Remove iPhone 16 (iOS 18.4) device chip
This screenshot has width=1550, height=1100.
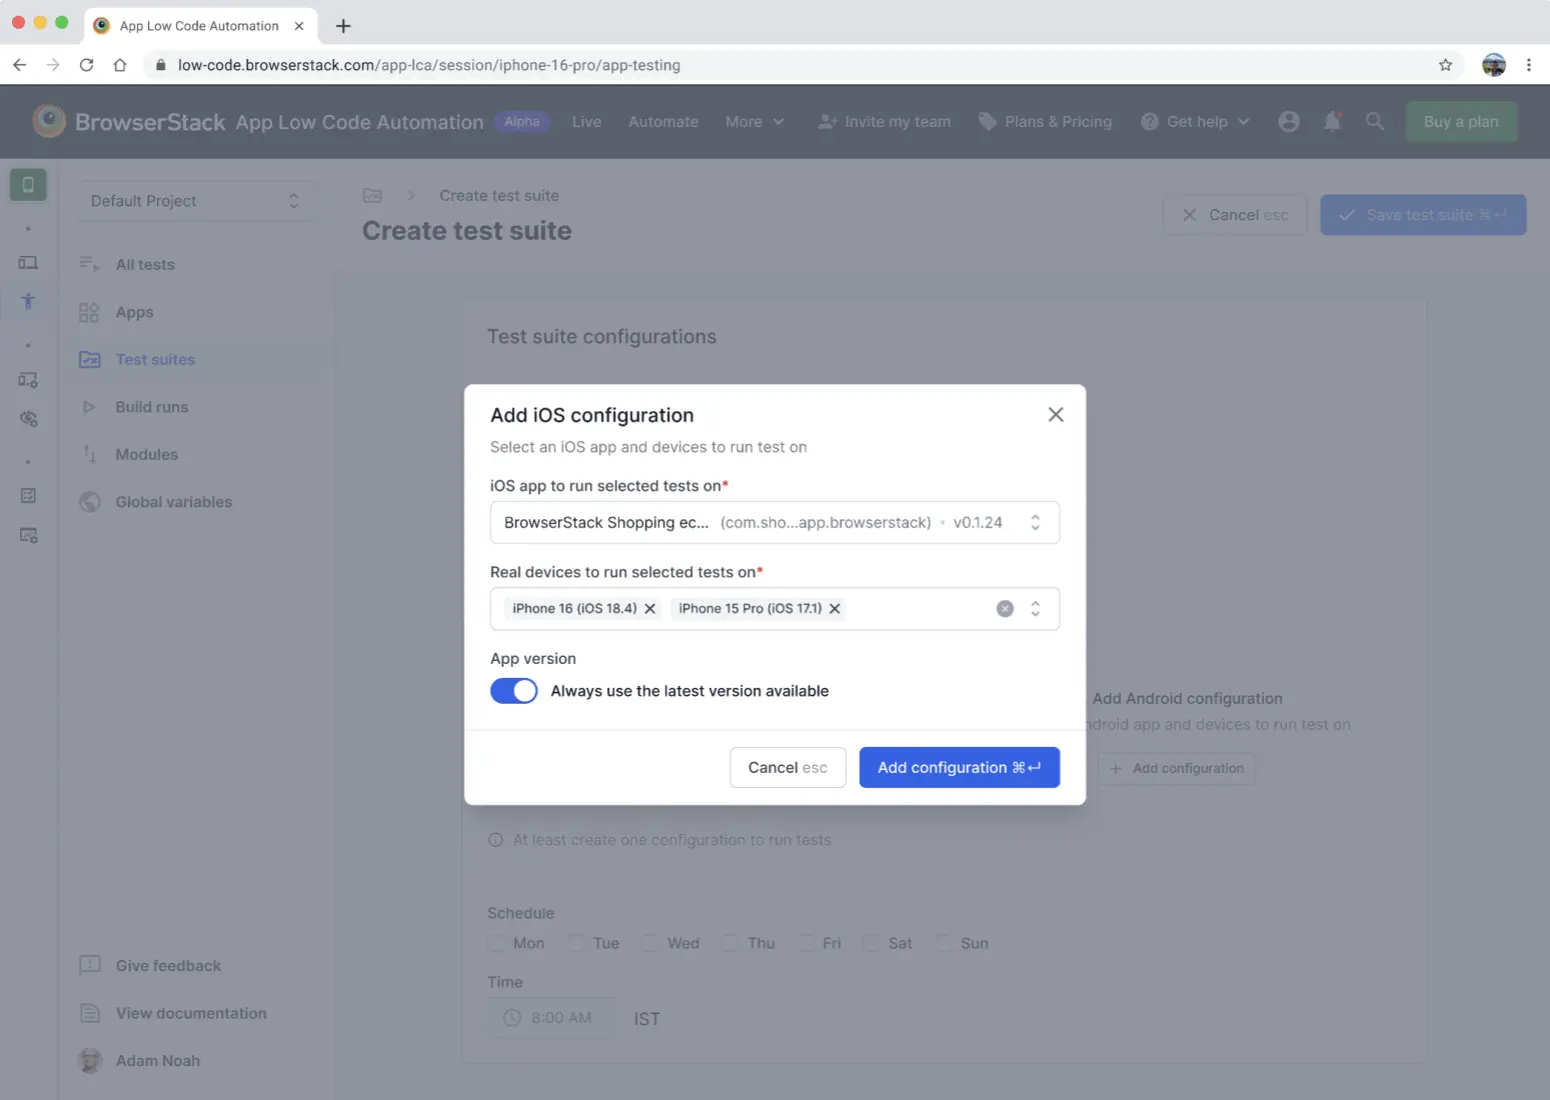click(650, 608)
